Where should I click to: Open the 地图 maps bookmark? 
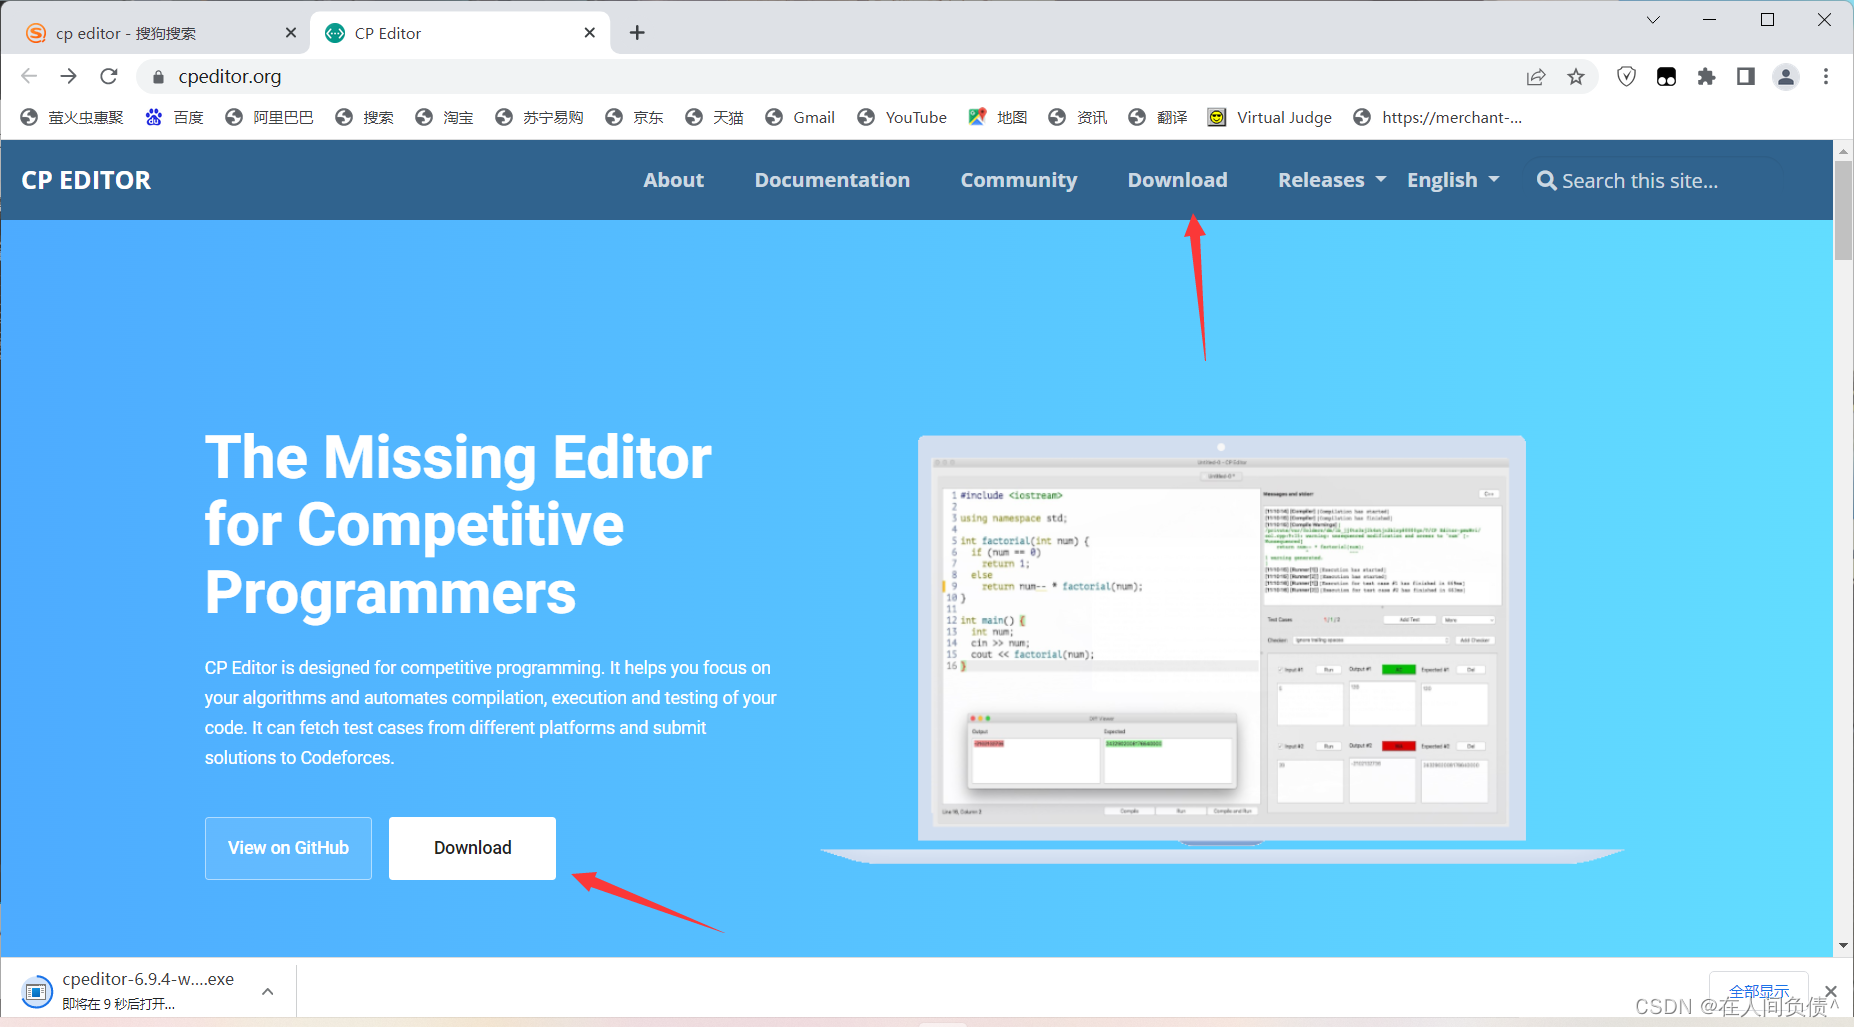(998, 117)
